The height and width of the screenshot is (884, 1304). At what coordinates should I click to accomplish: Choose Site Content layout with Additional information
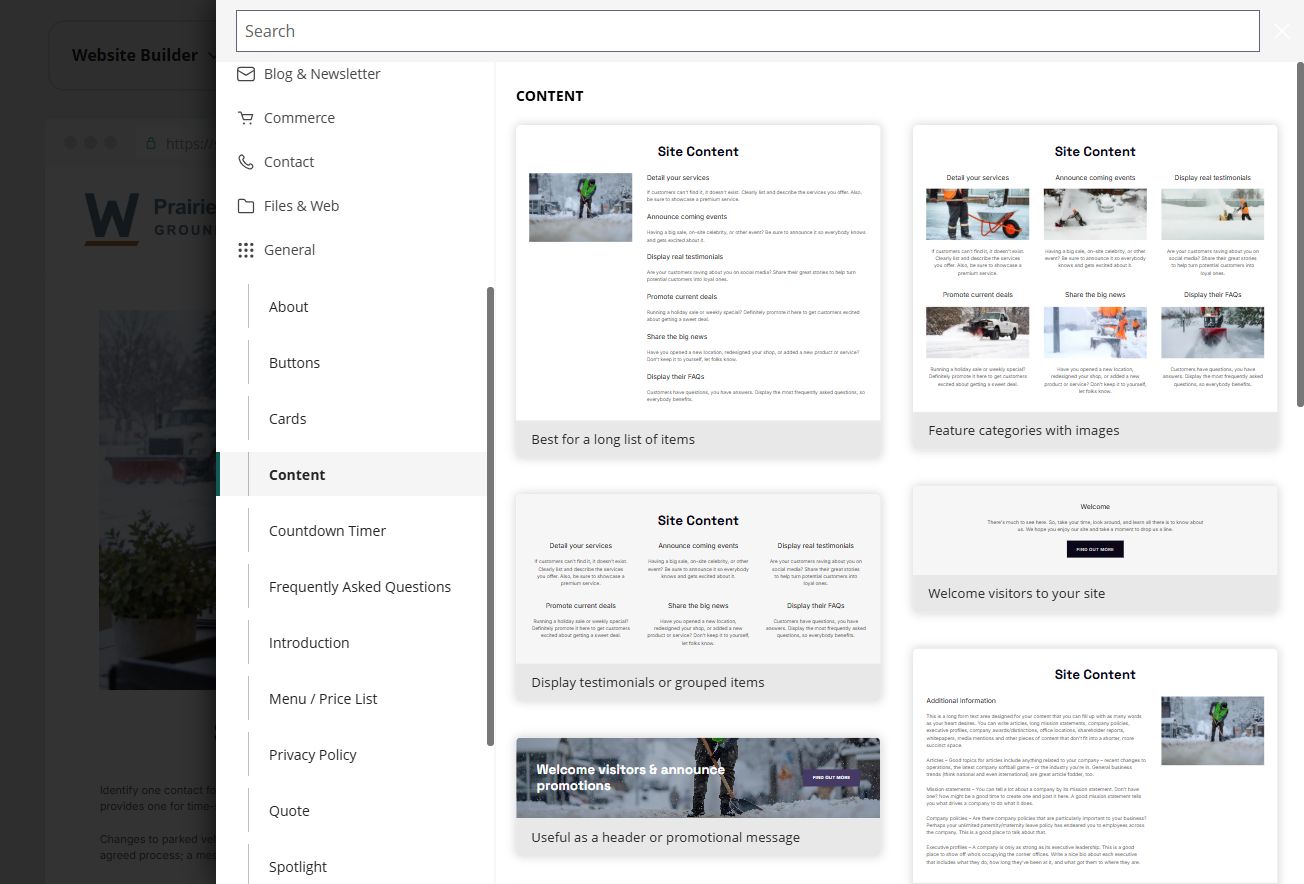(1095, 766)
